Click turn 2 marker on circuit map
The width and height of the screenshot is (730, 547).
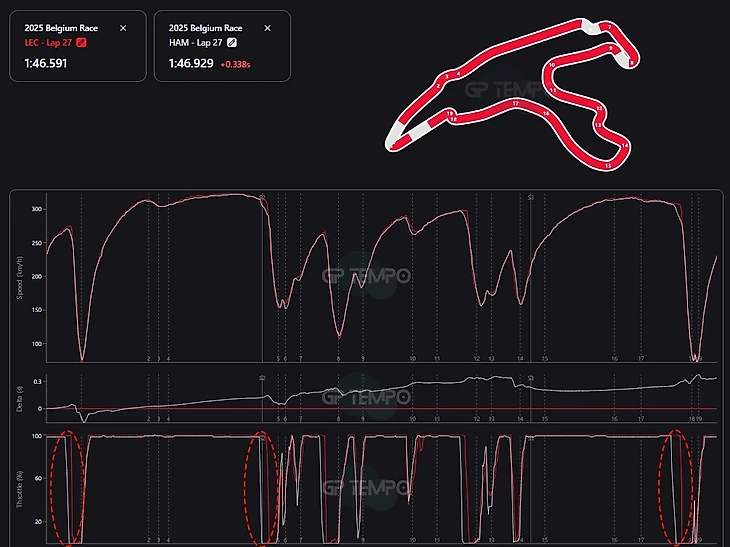438,86
